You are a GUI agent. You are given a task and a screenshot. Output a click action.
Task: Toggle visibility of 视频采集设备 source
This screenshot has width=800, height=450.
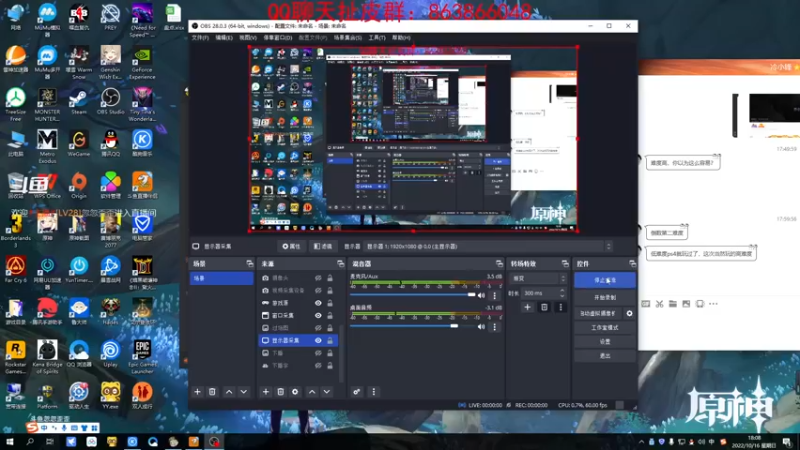[x=318, y=290]
